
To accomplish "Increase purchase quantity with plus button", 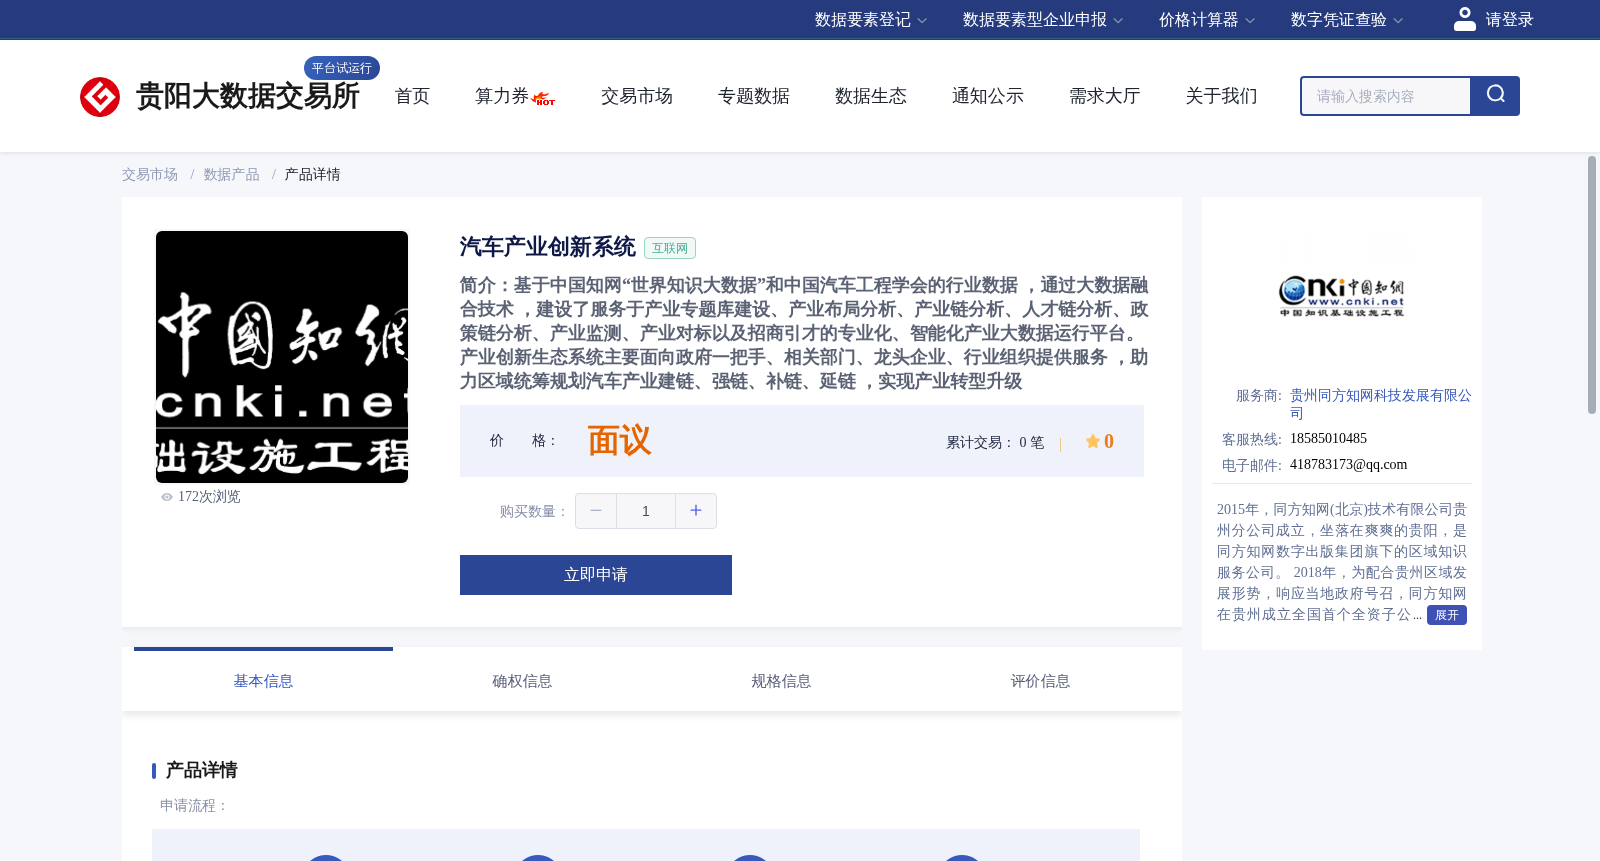I will click(x=696, y=511).
